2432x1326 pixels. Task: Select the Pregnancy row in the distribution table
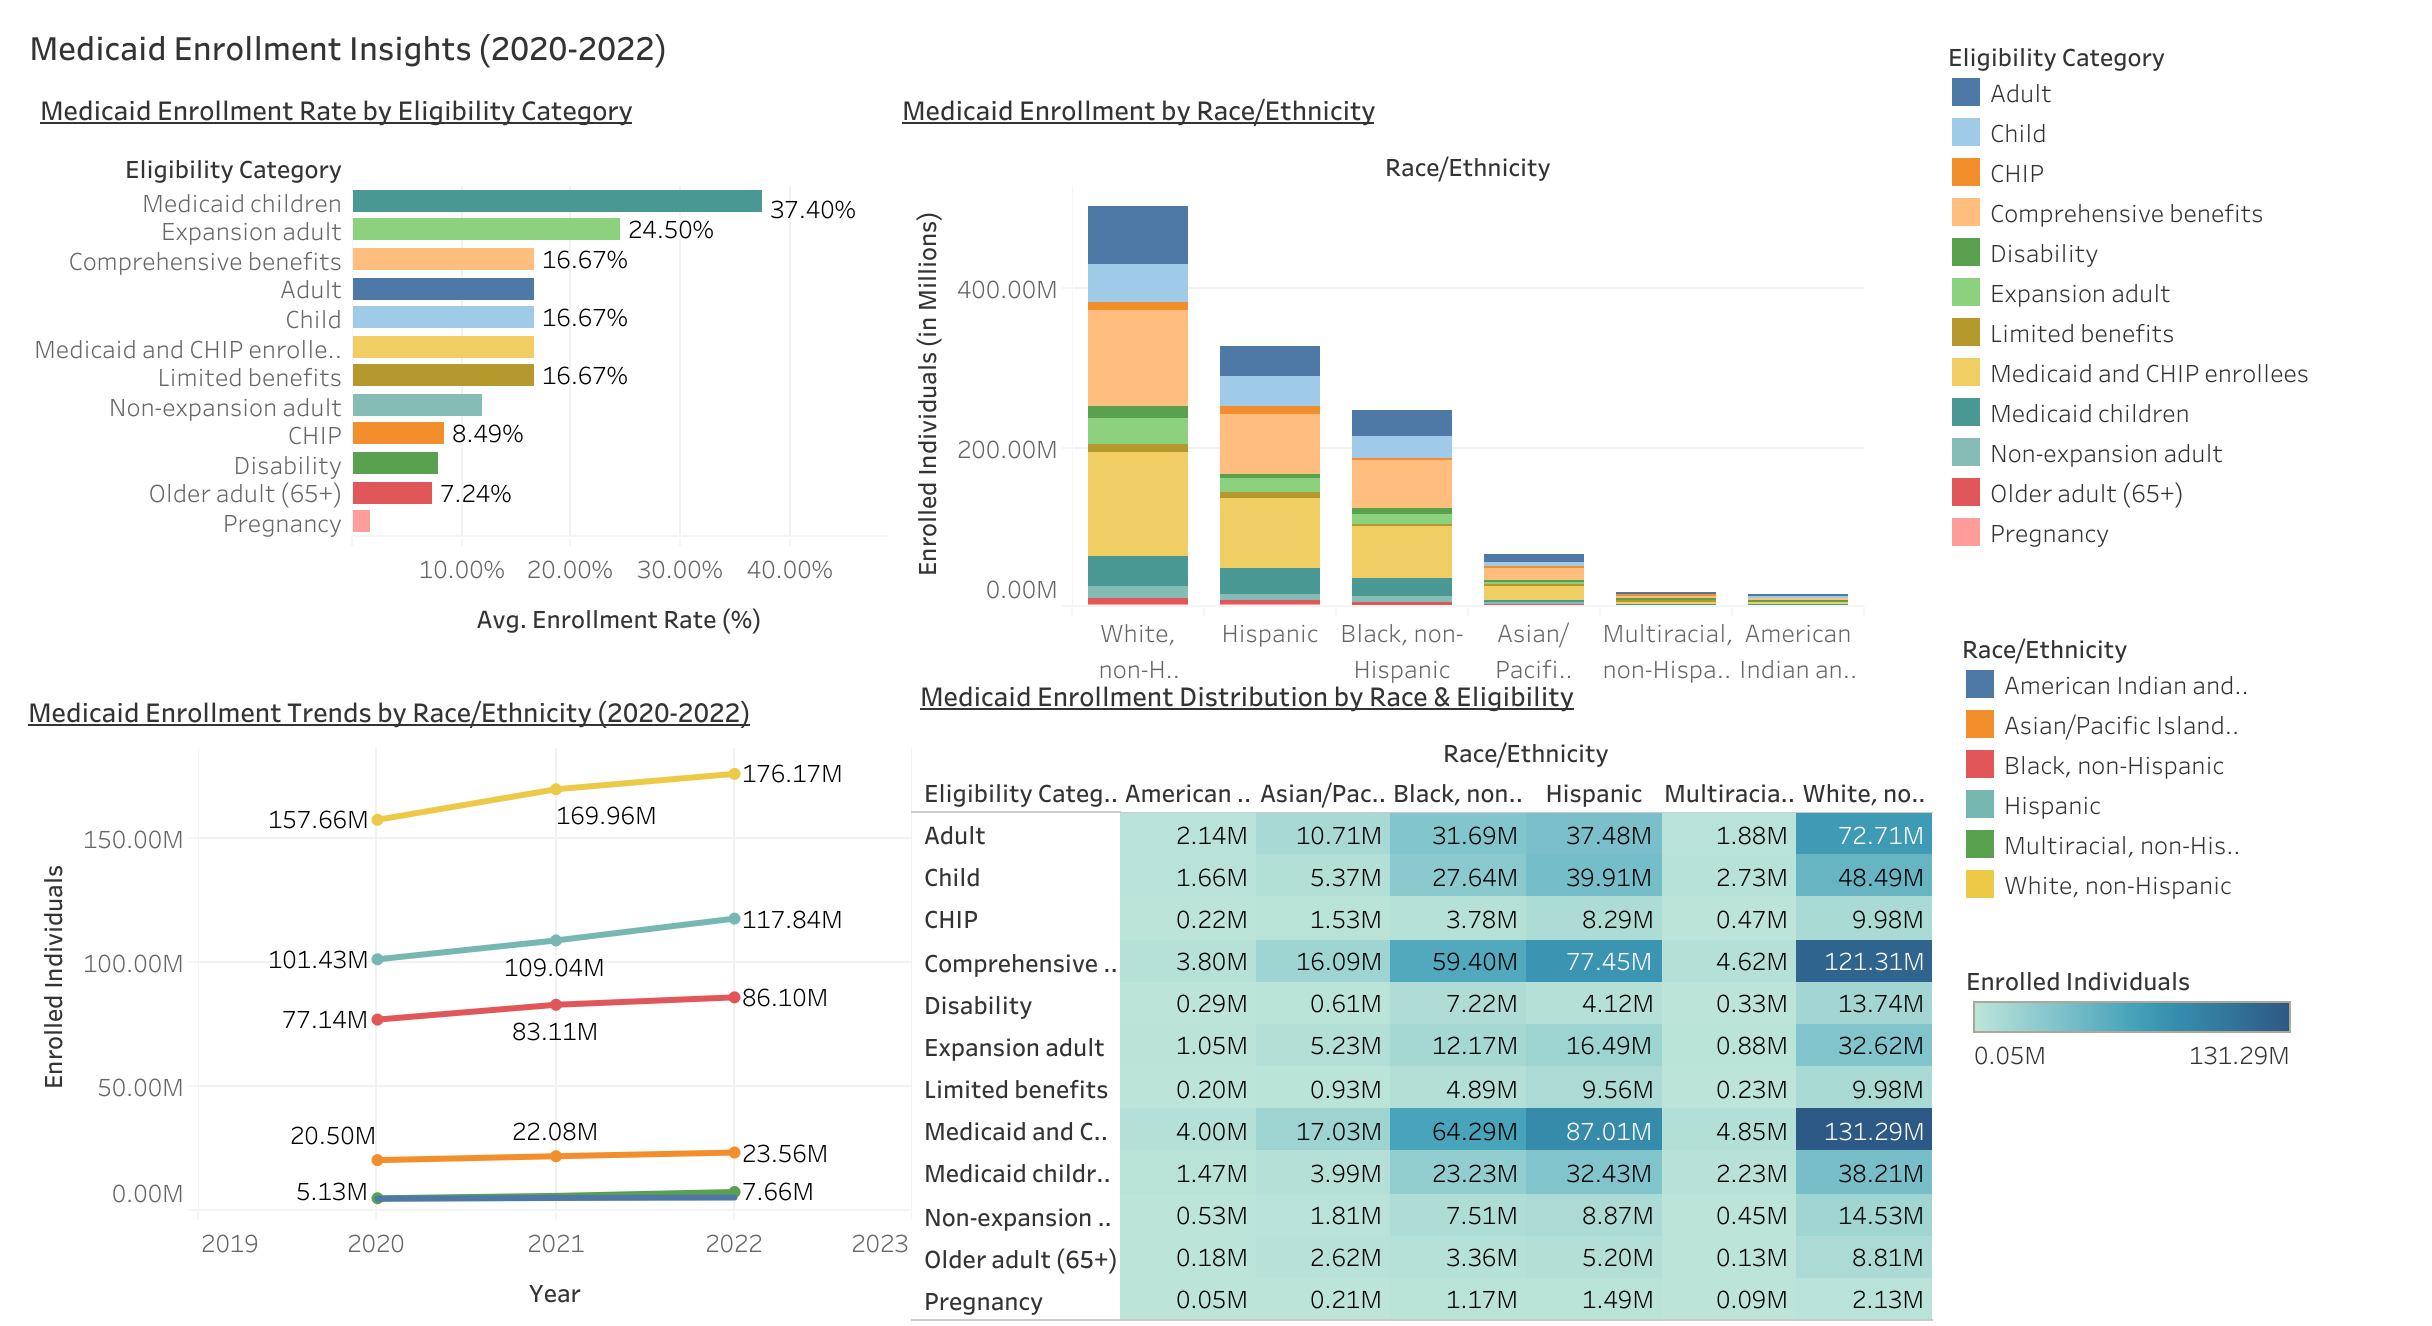(x=983, y=1301)
